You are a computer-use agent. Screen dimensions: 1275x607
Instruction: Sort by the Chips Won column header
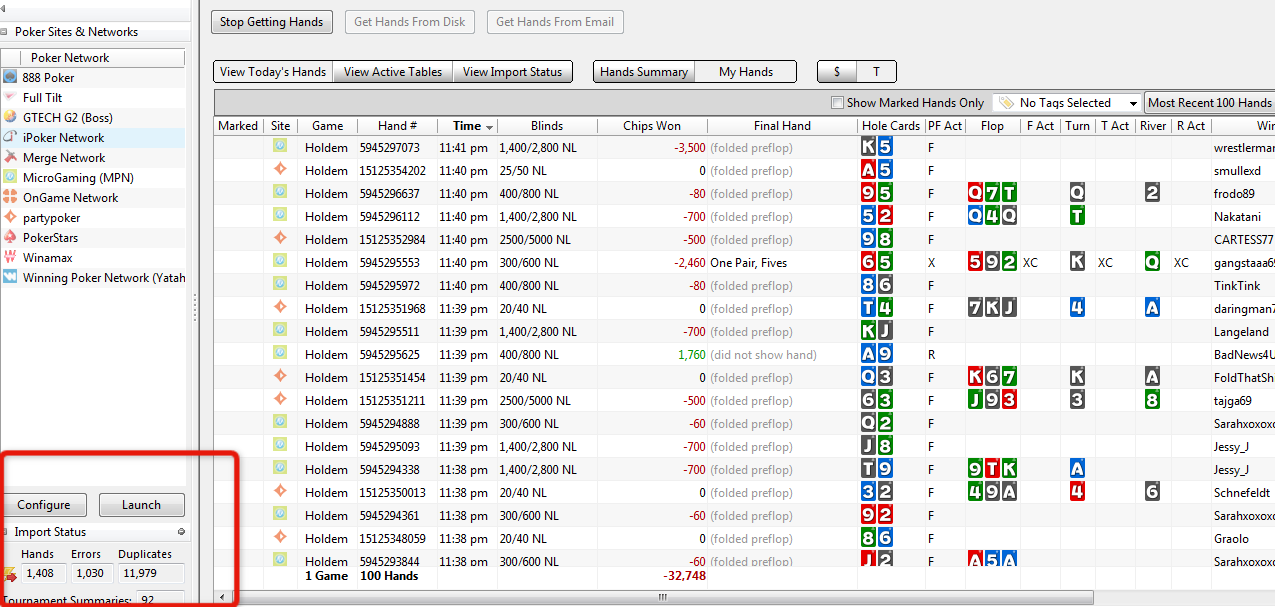[x=652, y=126]
